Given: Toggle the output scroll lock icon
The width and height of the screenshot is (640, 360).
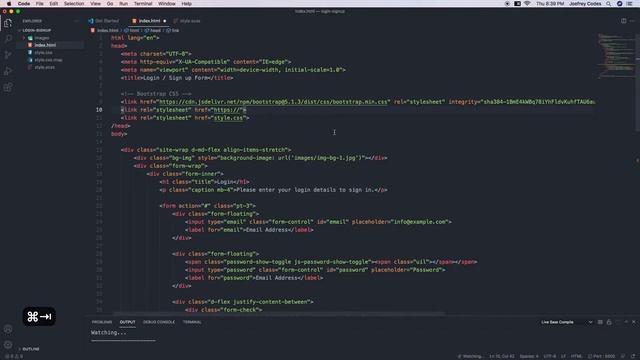Looking at the screenshot, I should click(x=609, y=322).
